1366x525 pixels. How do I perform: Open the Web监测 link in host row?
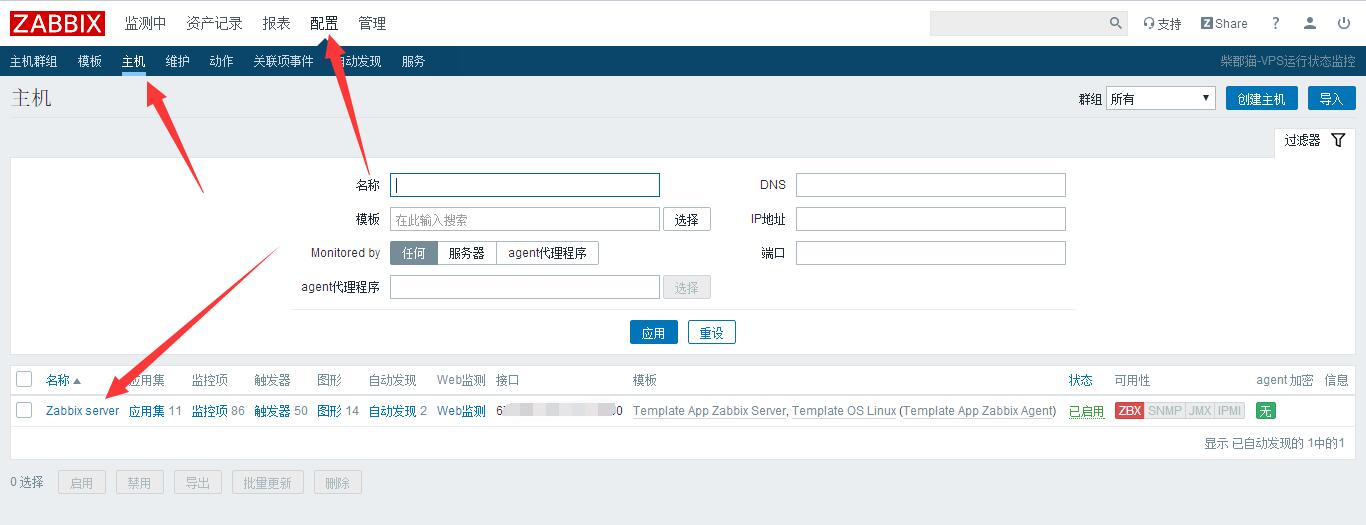(461, 411)
